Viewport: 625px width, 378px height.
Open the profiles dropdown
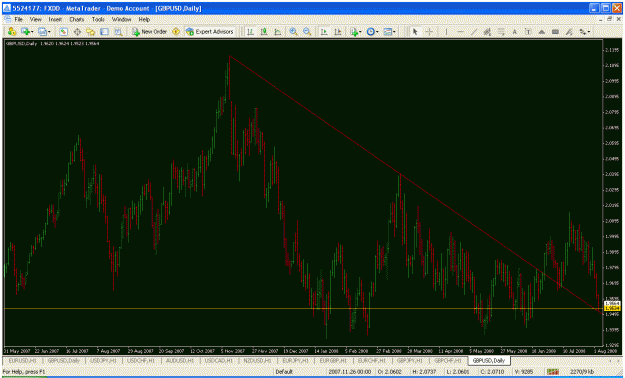coord(44,32)
